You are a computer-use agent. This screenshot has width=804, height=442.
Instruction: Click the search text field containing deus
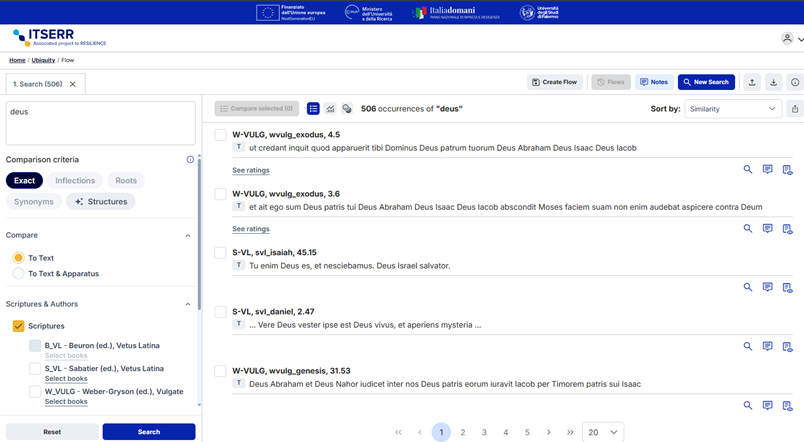coord(100,122)
